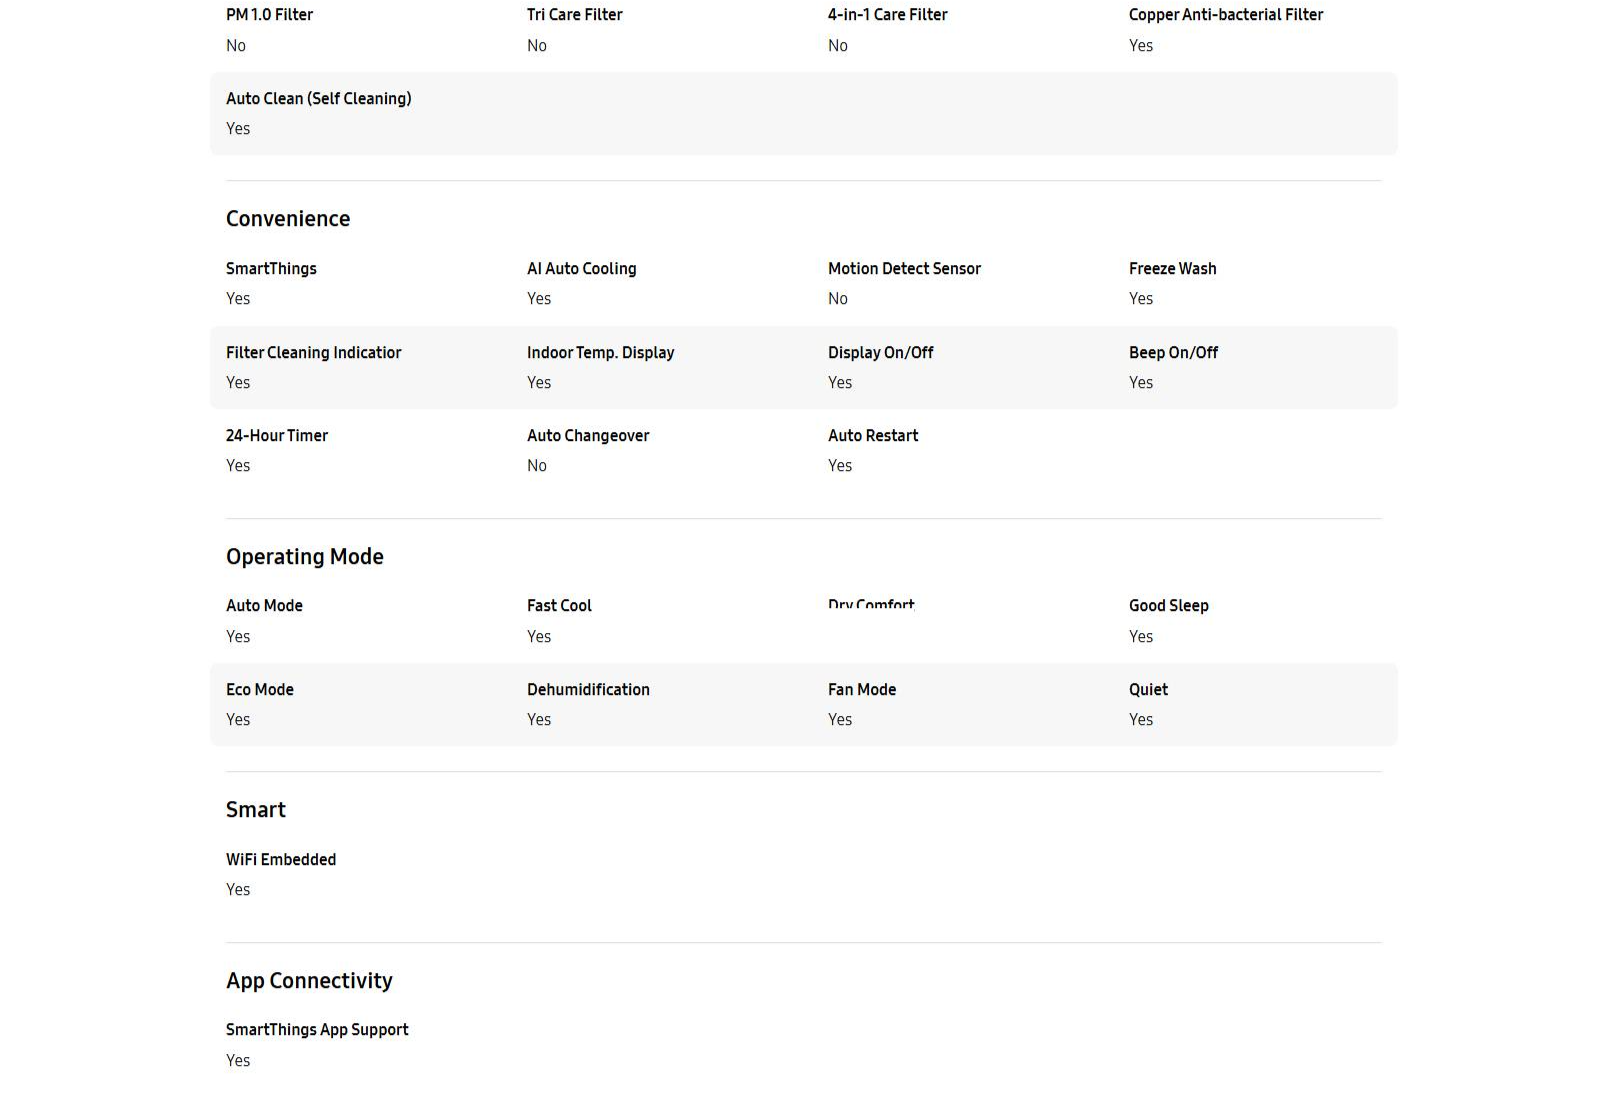Click the App Connectivity heading

[309, 981]
